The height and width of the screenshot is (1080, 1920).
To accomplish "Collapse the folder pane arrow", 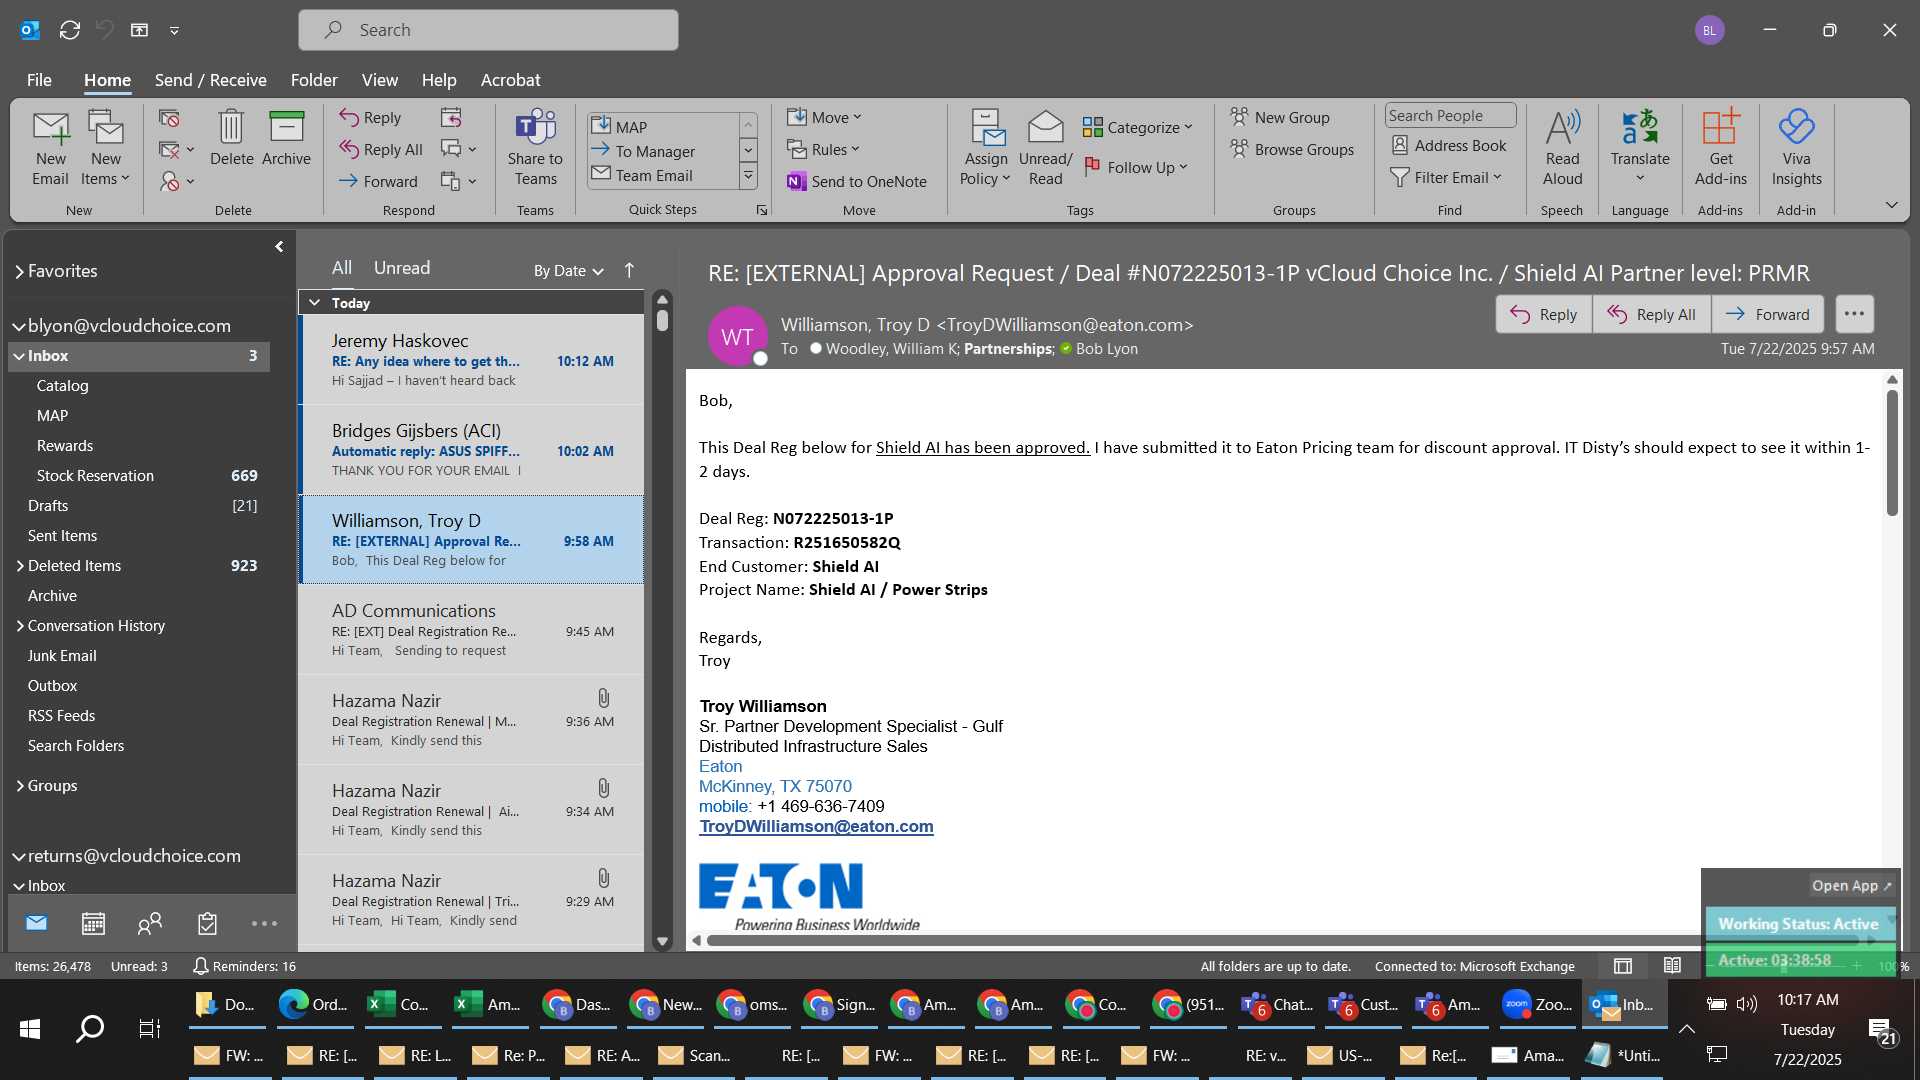I will (279, 247).
